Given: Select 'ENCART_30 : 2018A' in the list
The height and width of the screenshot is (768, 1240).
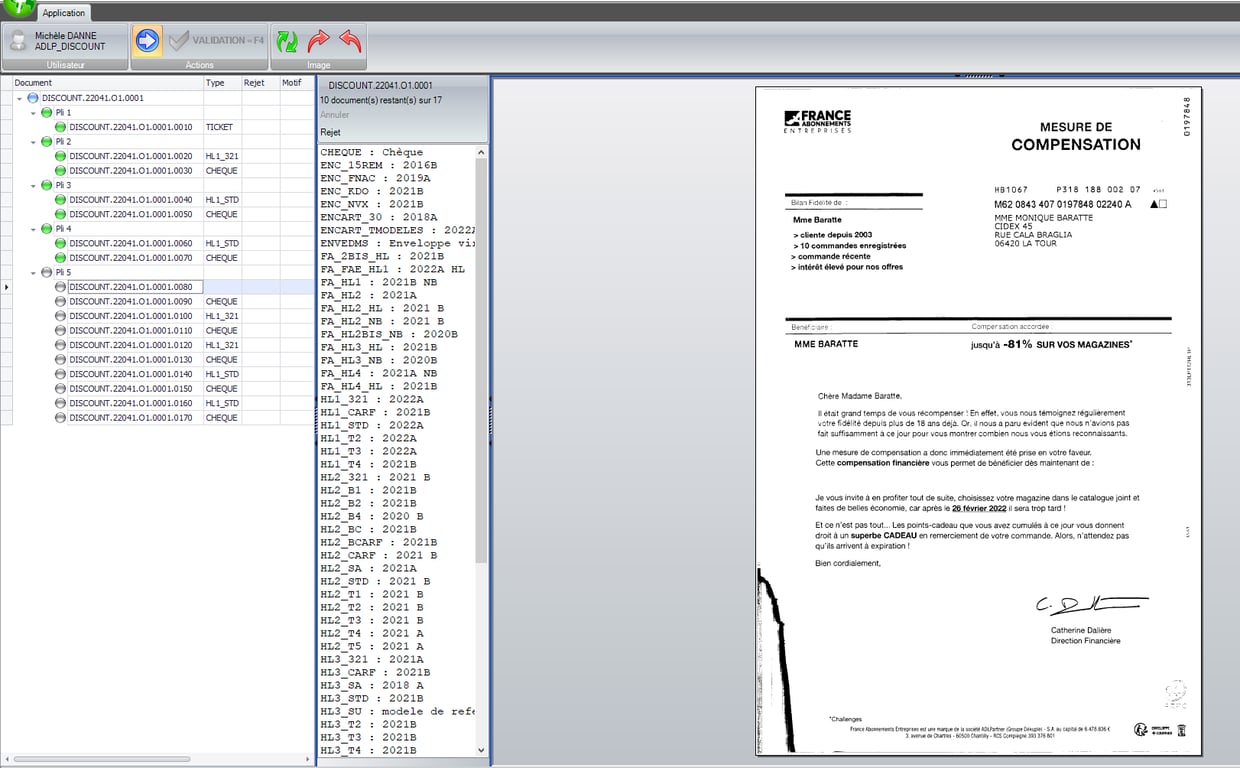Looking at the screenshot, I should tap(379, 217).
